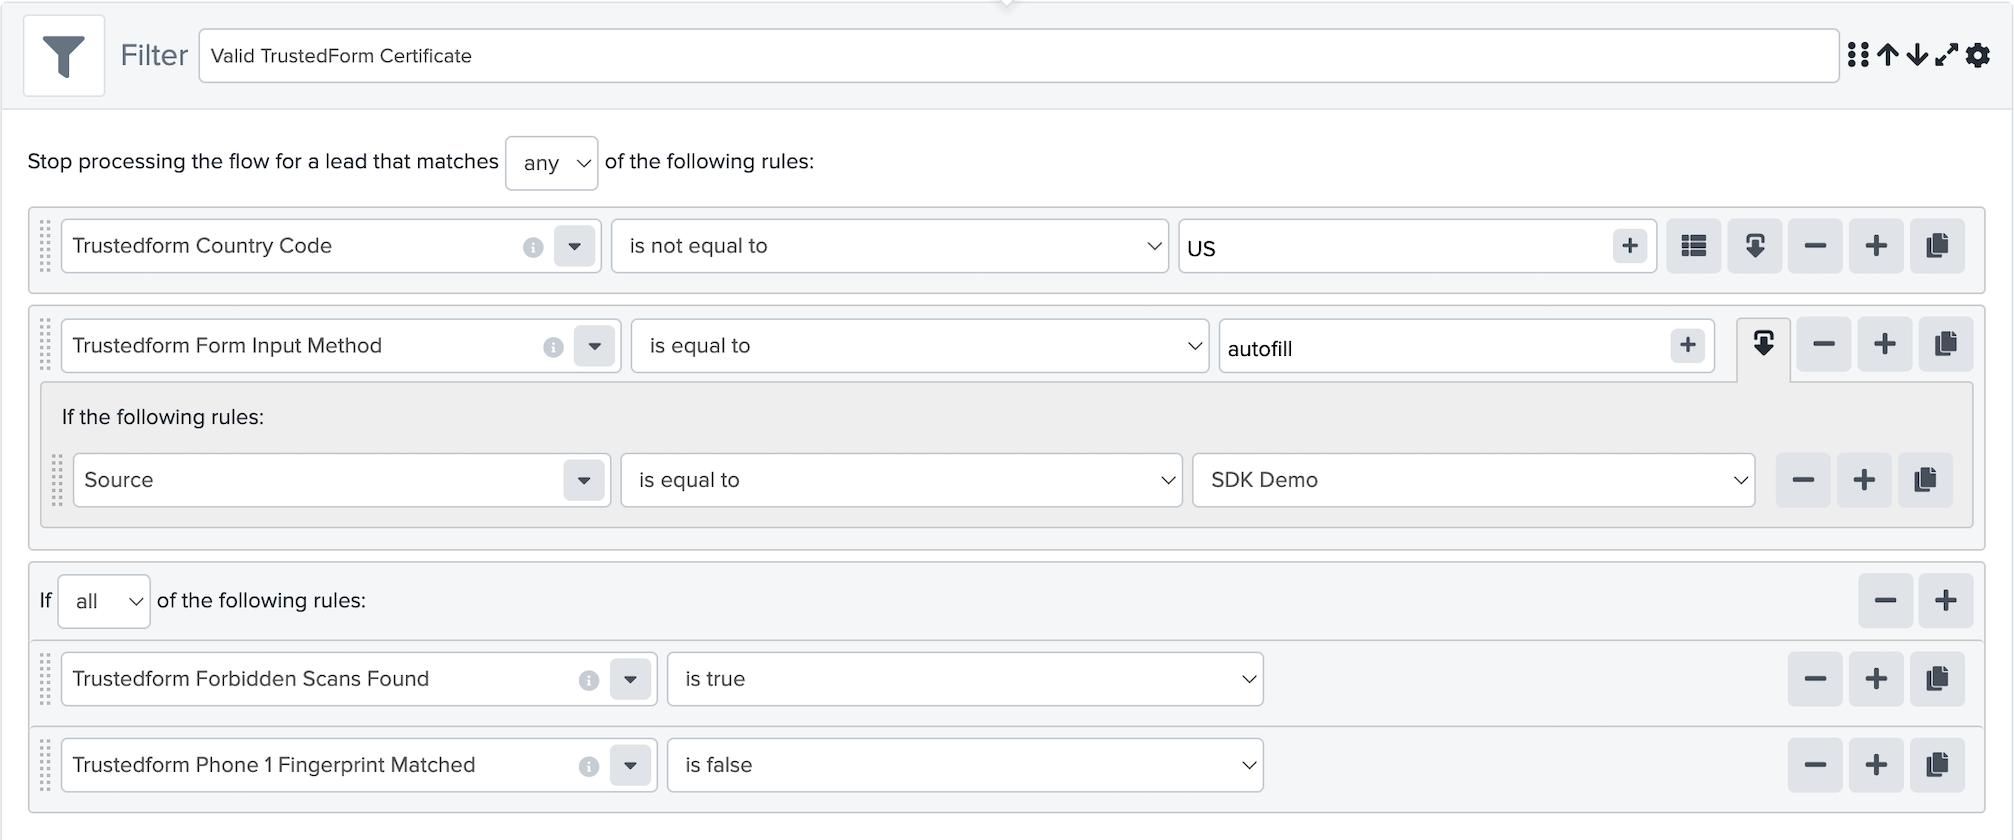Image resolution: width=2014 pixels, height=840 pixels.
Task: Open filter step settings gear
Action: tap(1978, 55)
